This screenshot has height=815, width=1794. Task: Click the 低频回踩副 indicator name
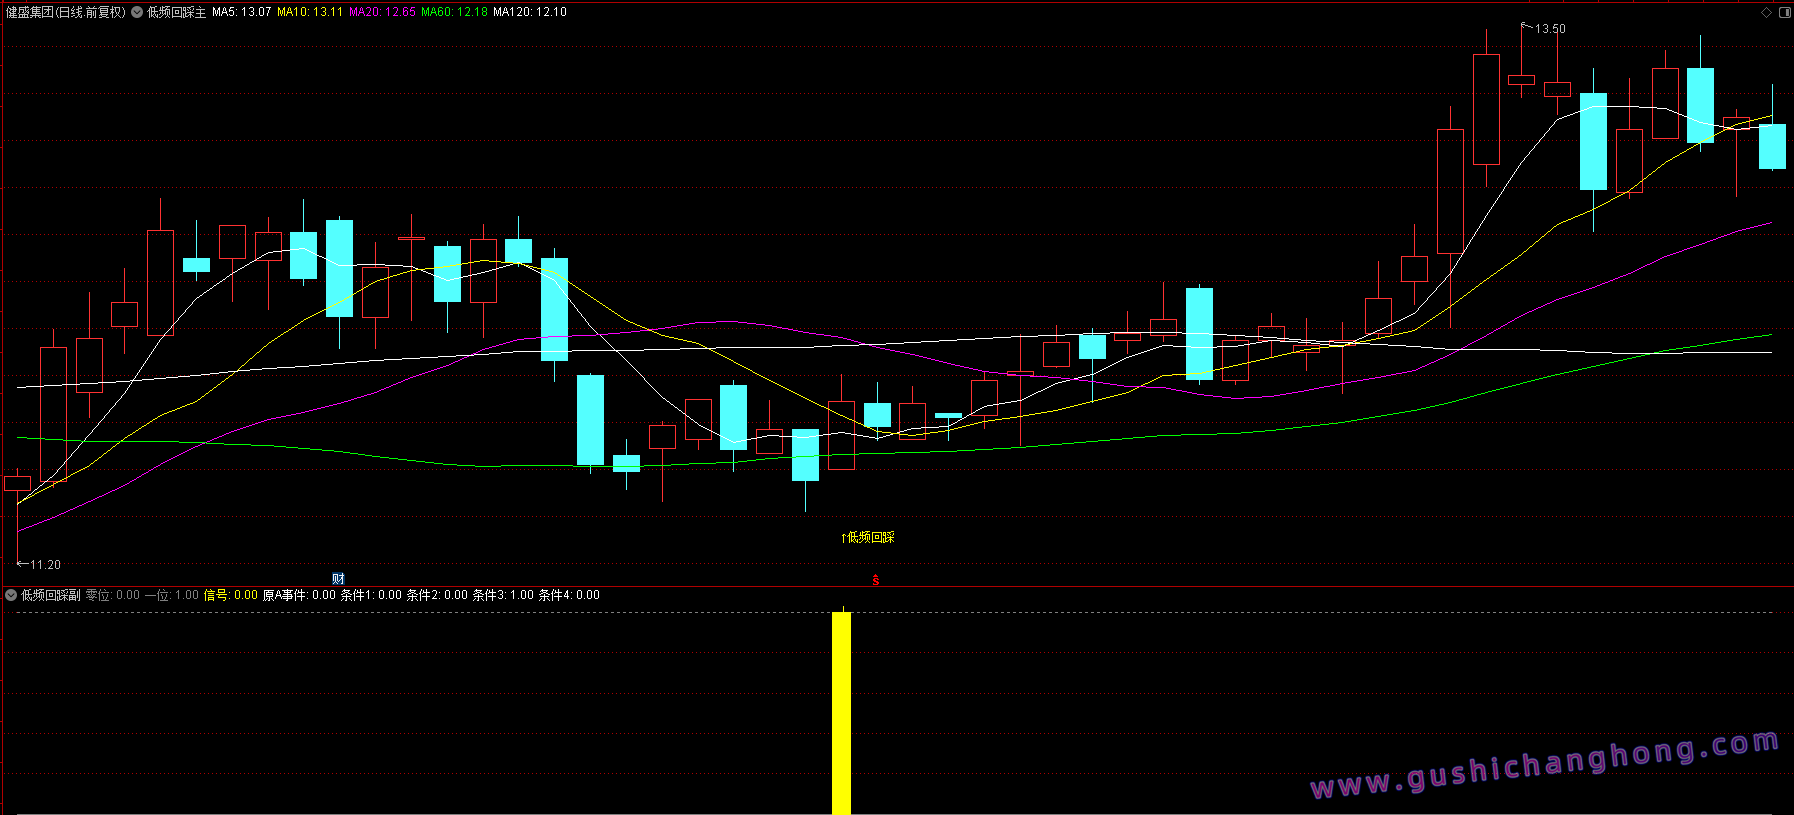click(x=51, y=595)
